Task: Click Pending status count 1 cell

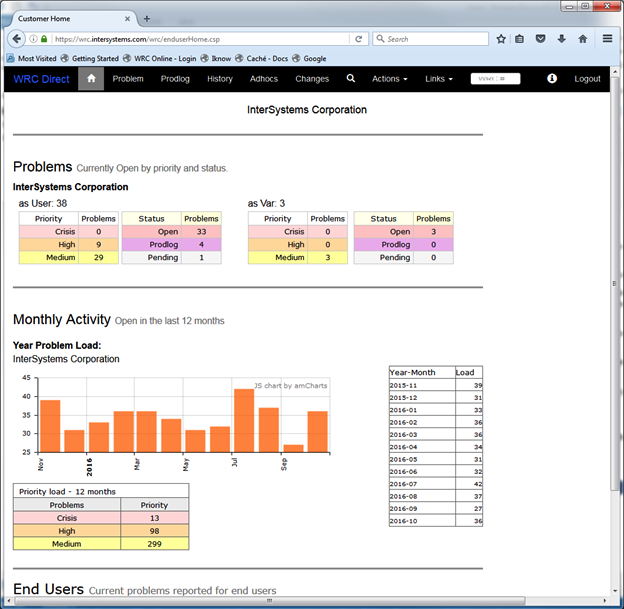Action: 201,258
